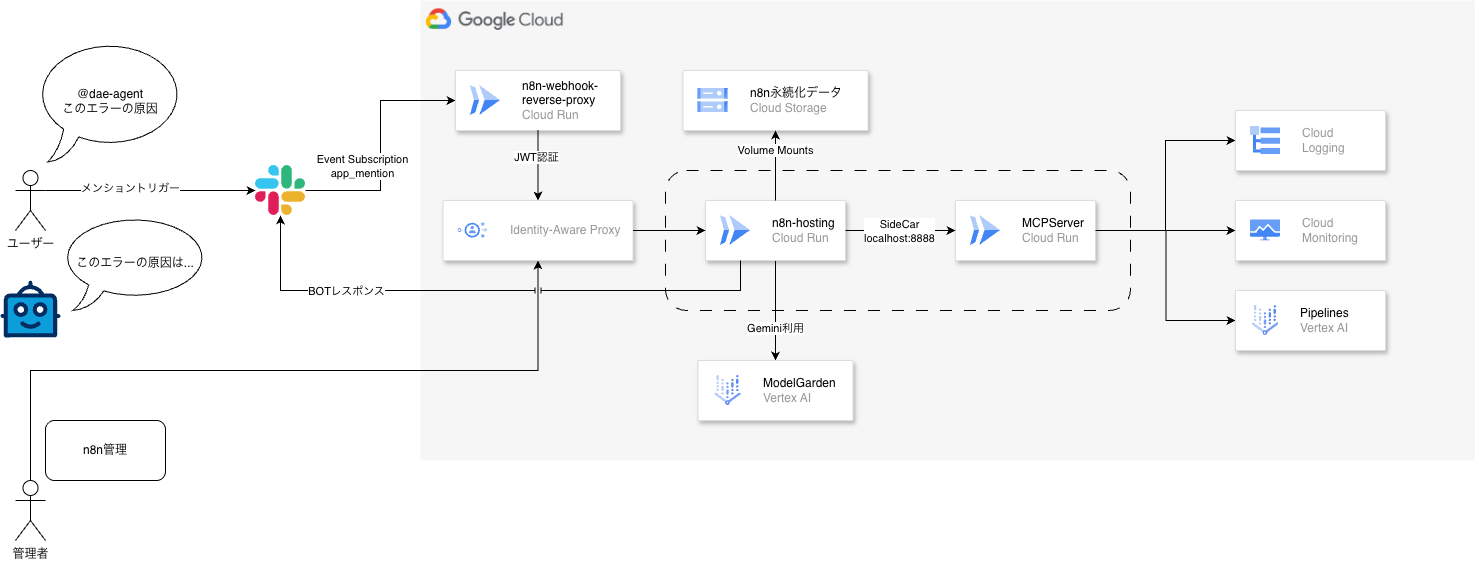Viewport: 1475px width, 561px height.
Task: Click the Volume Mounts label
Action: pos(776,150)
